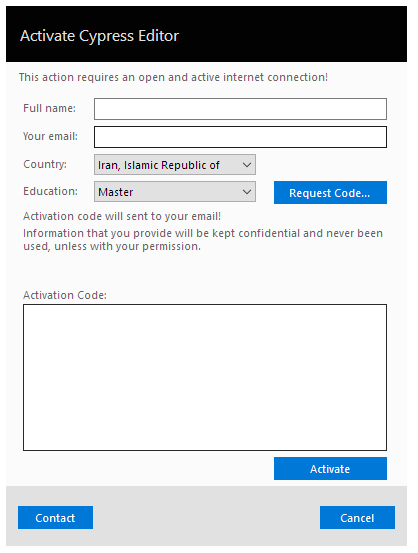Screen dimensions: 418x553
Task: Expand the Country list via its chevron arrow
Action: tap(247, 165)
